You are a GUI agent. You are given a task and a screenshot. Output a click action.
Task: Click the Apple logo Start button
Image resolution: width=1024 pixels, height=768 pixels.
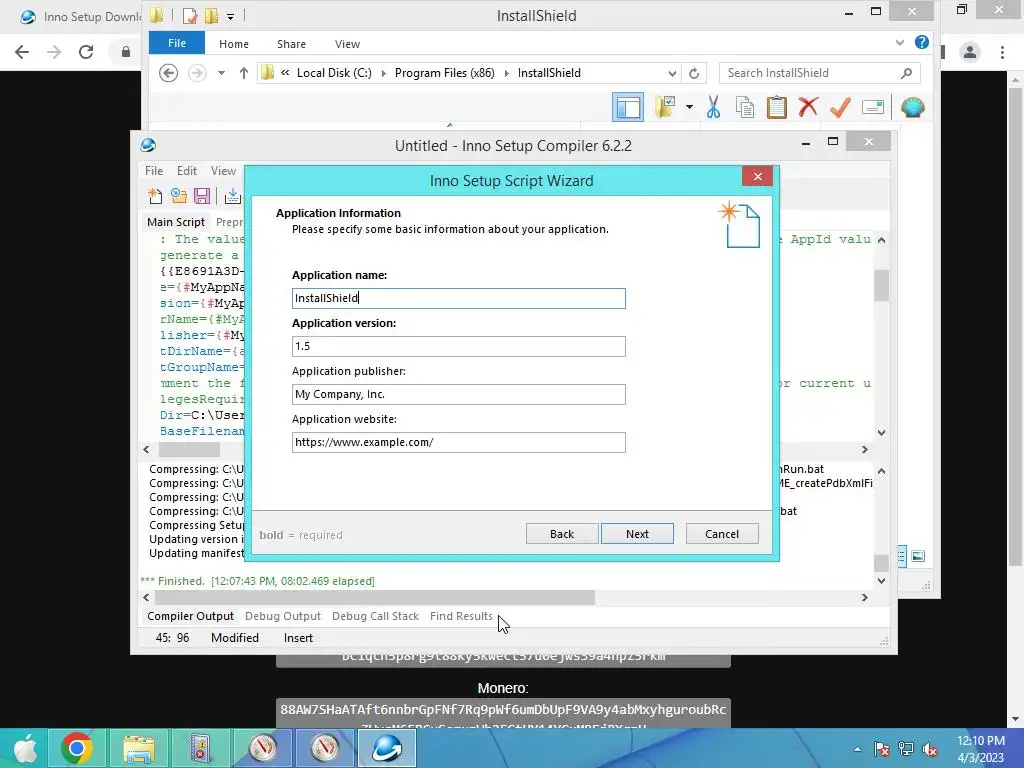coord(25,748)
